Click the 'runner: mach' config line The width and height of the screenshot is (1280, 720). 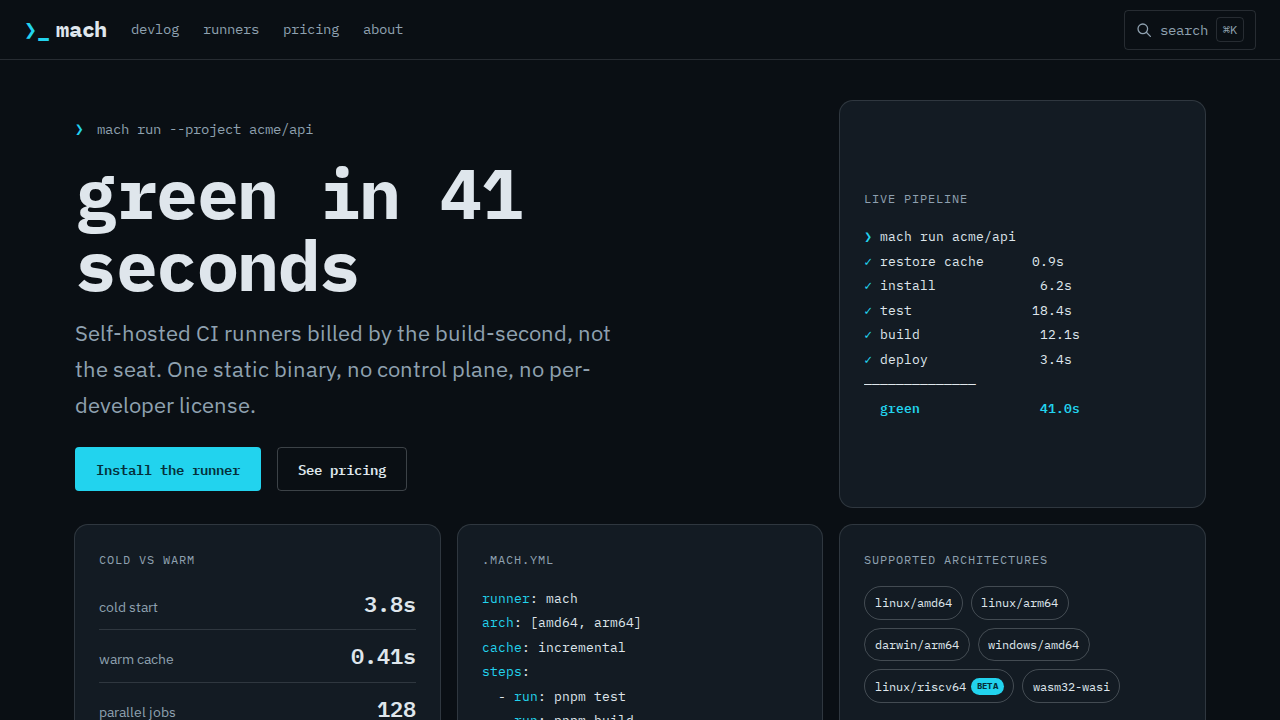point(530,599)
